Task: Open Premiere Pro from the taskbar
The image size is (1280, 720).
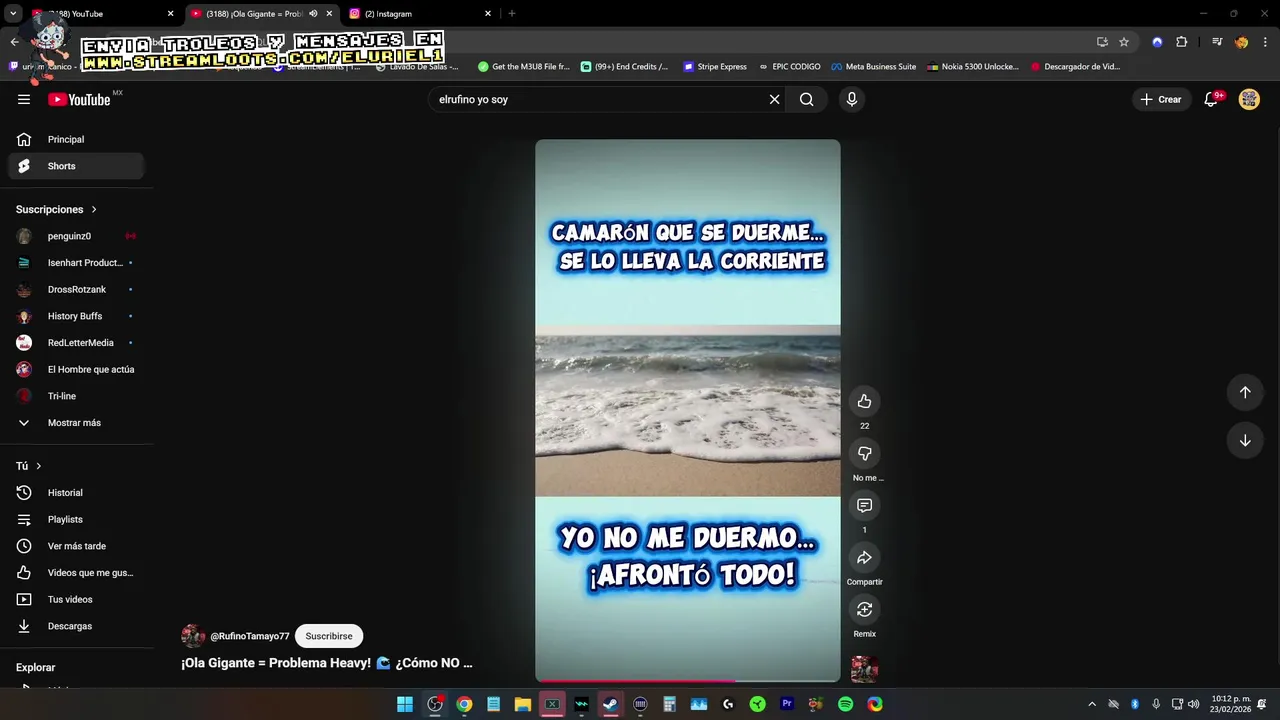Action: (787, 704)
